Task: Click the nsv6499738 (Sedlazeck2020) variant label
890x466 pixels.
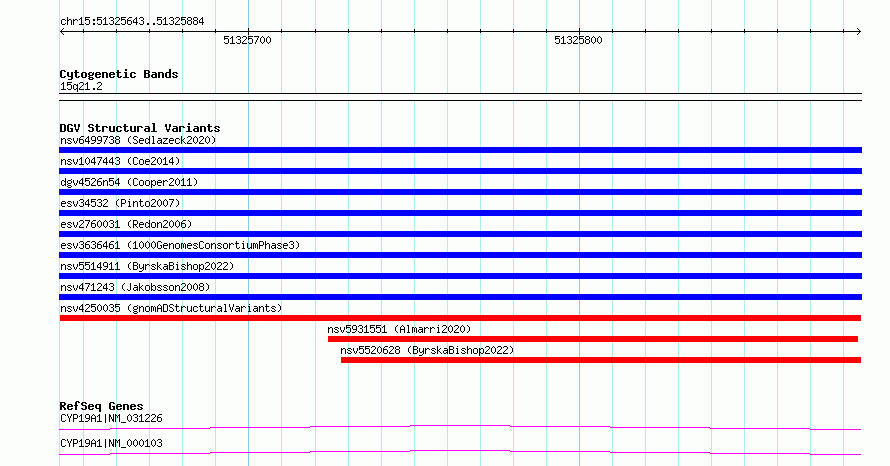Action: (138, 140)
